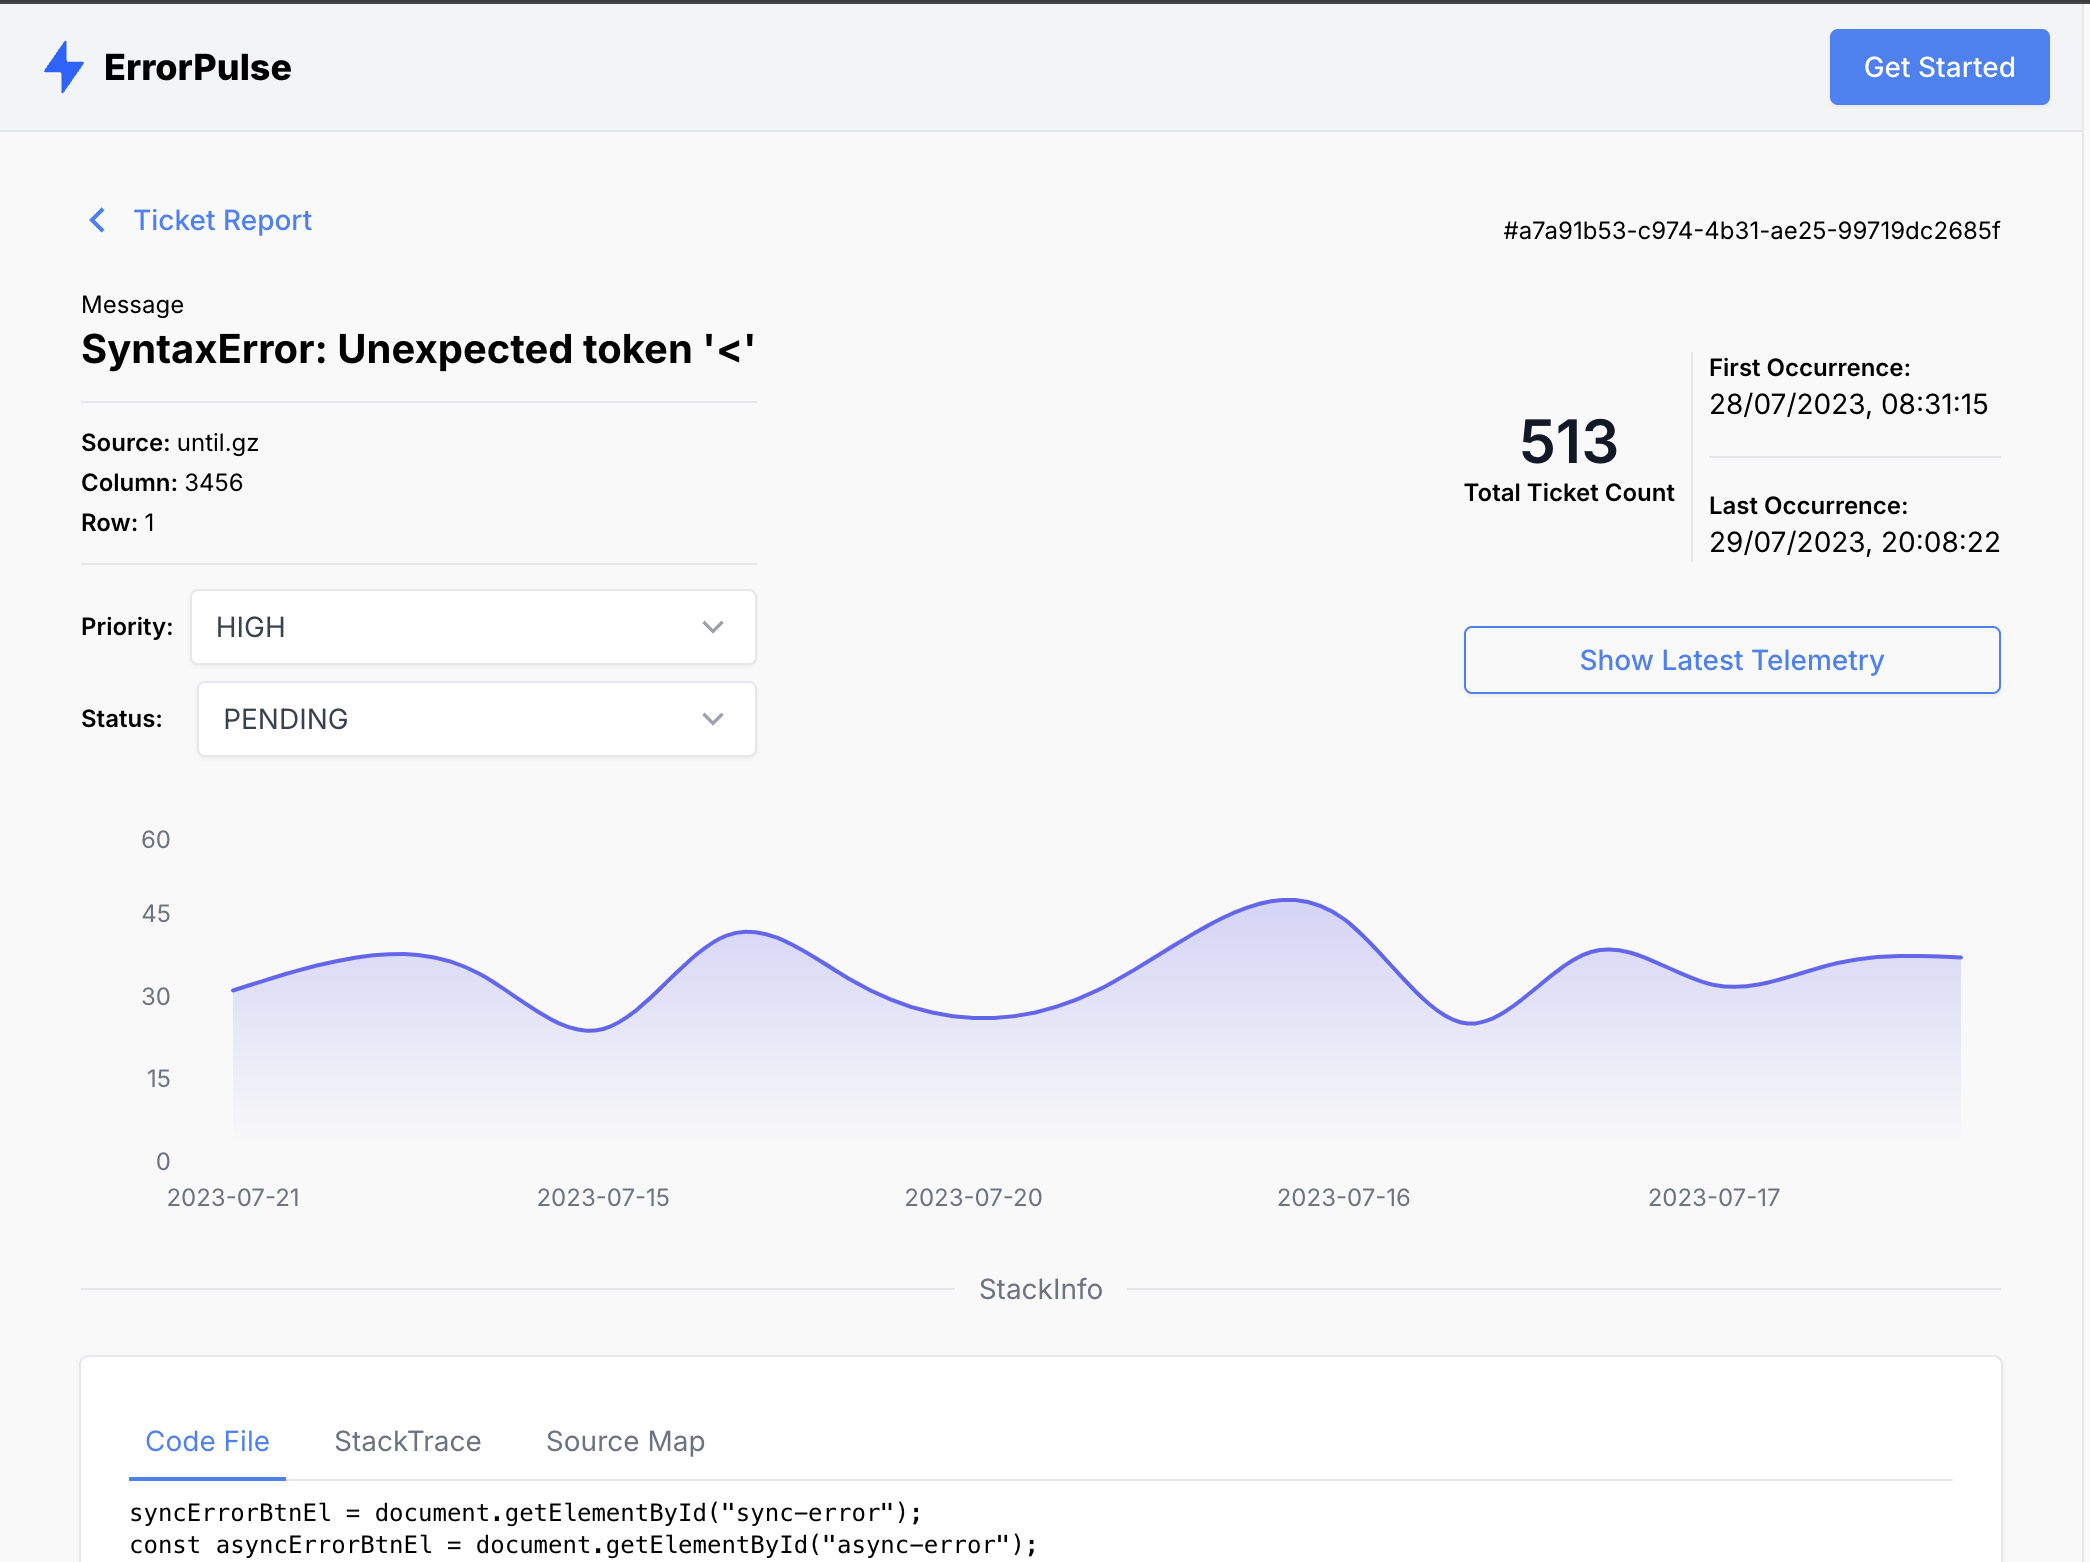Click the chart peak near 2023-07-16
This screenshot has height=1562, width=2090.
1289,900
